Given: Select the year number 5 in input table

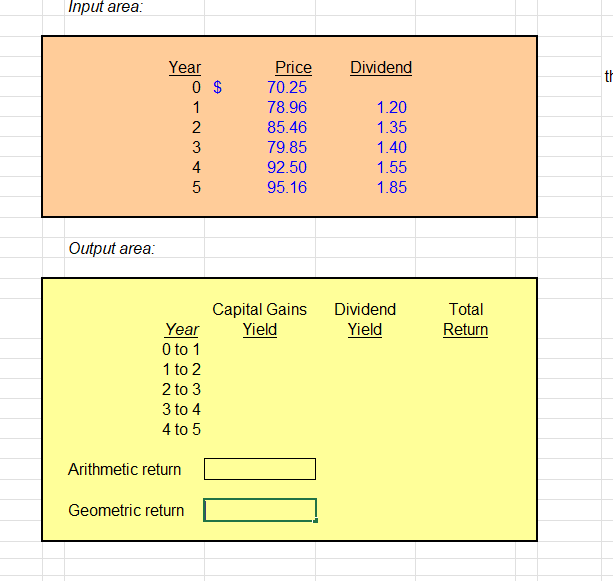Looking at the screenshot, I should 196,187.
